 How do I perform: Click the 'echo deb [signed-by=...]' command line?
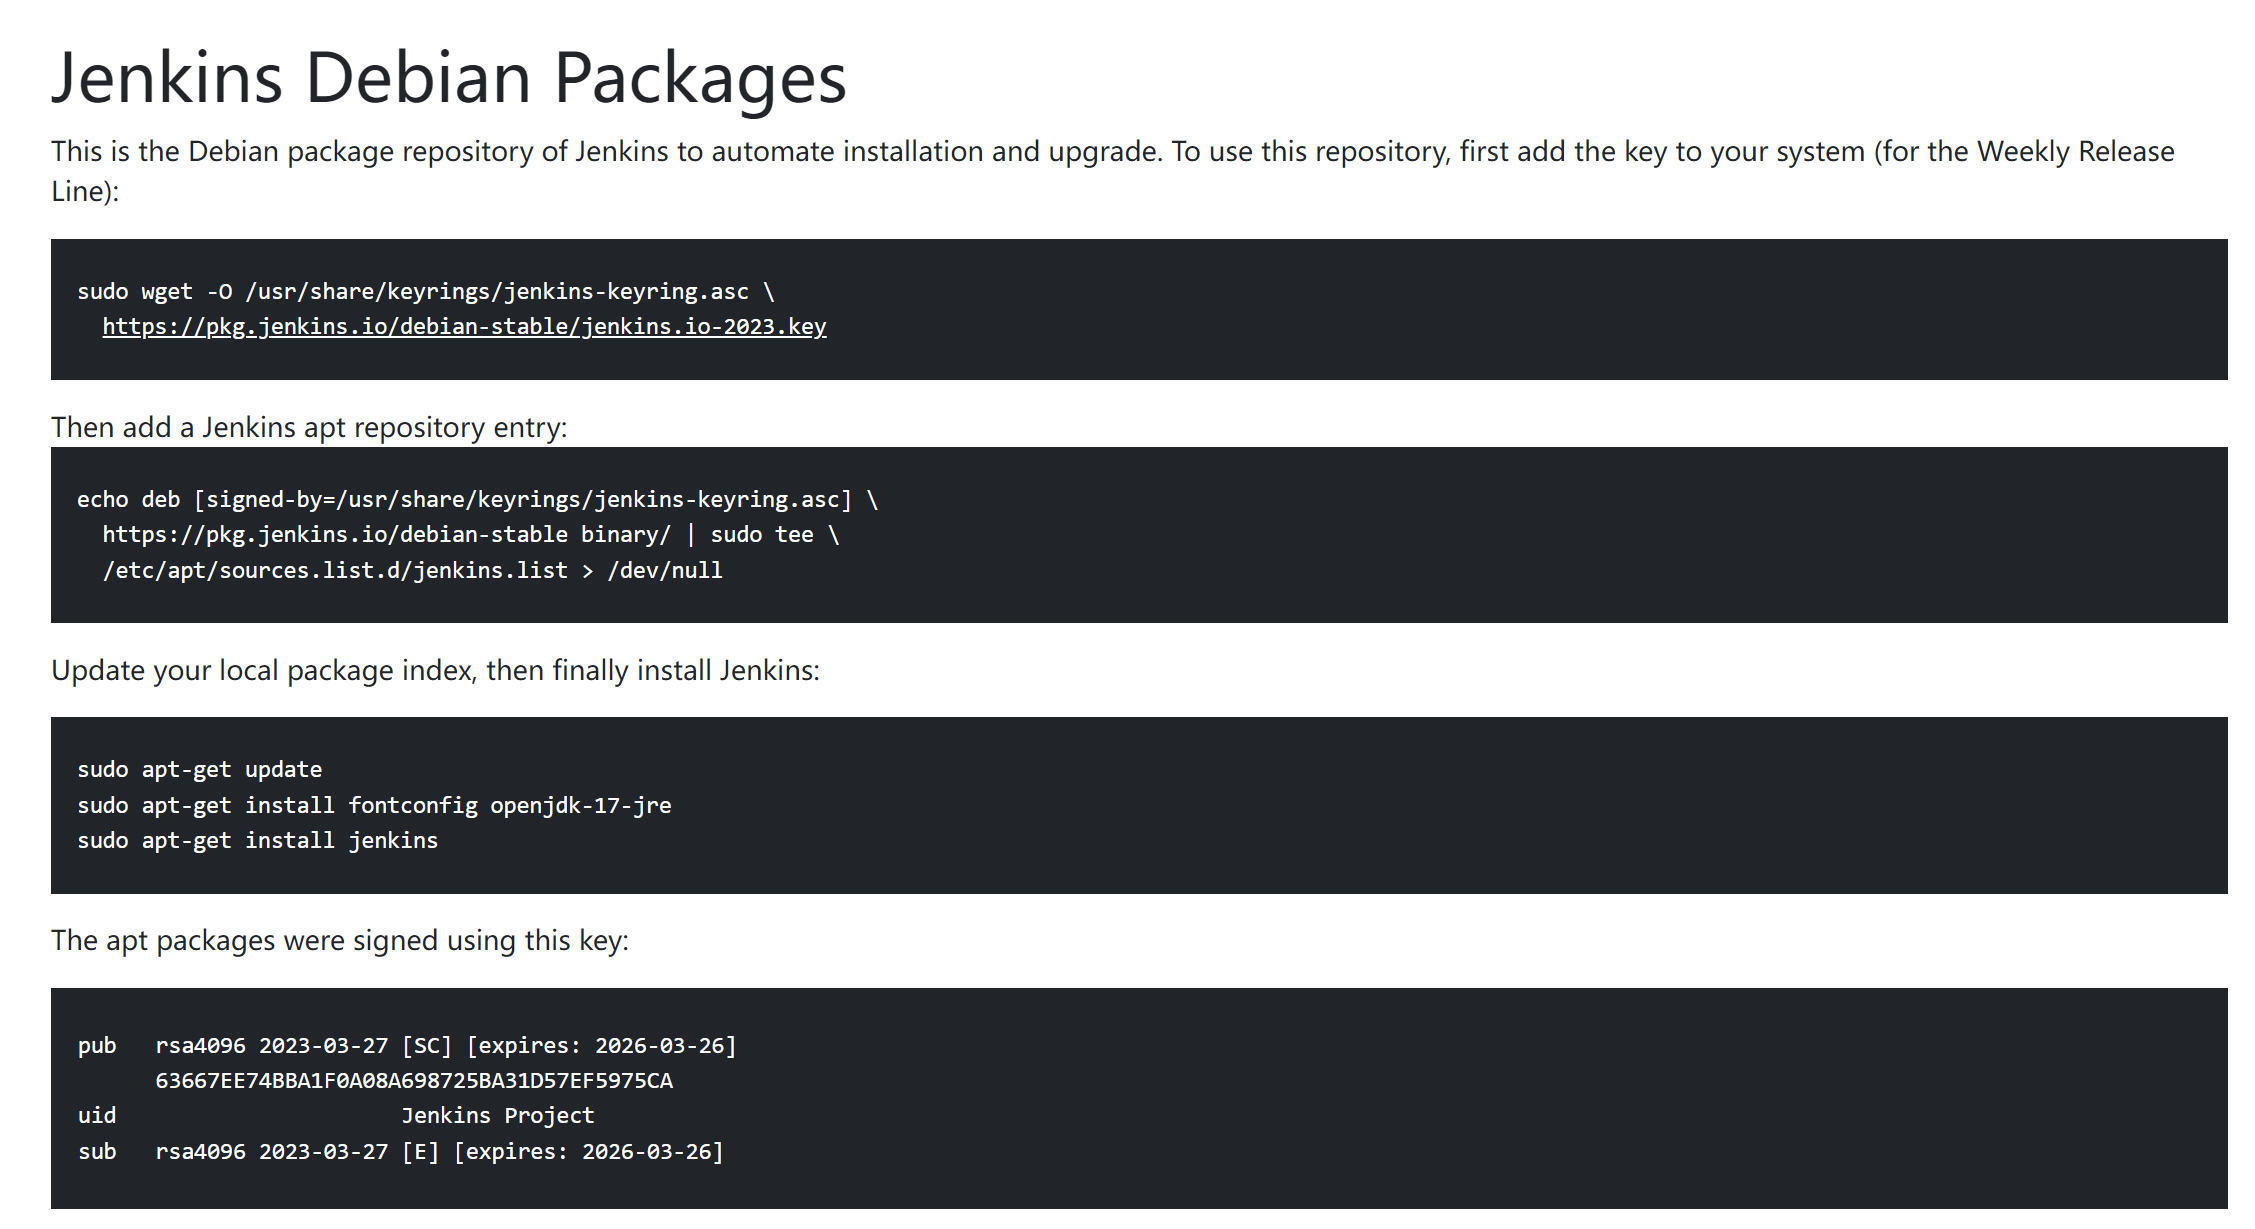[478, 499]
